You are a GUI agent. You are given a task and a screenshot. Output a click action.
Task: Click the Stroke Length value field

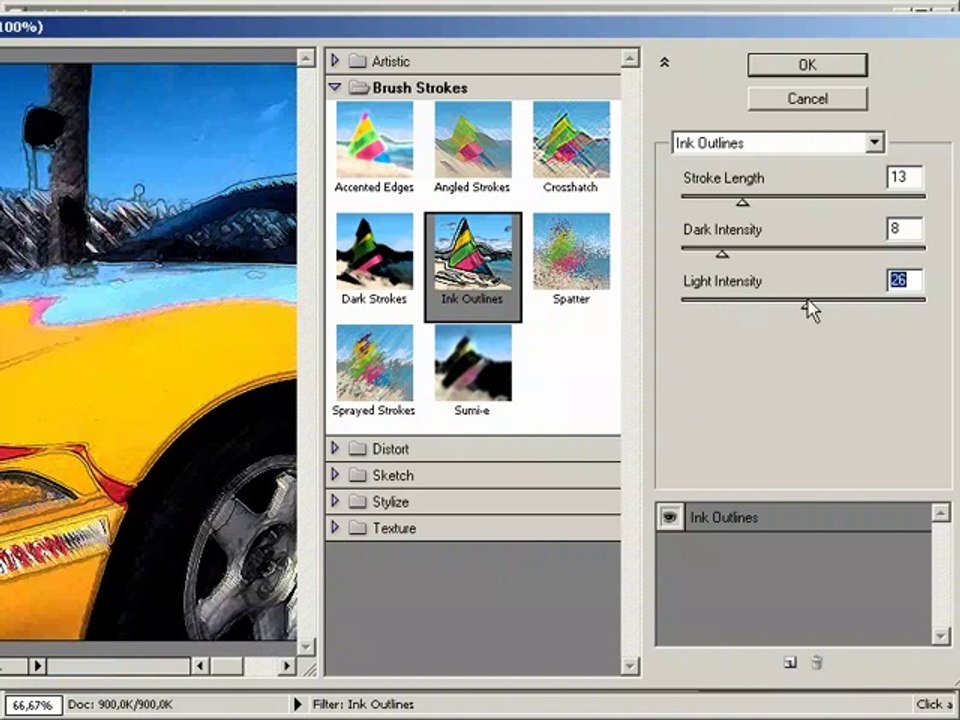(x=904, y=177)
